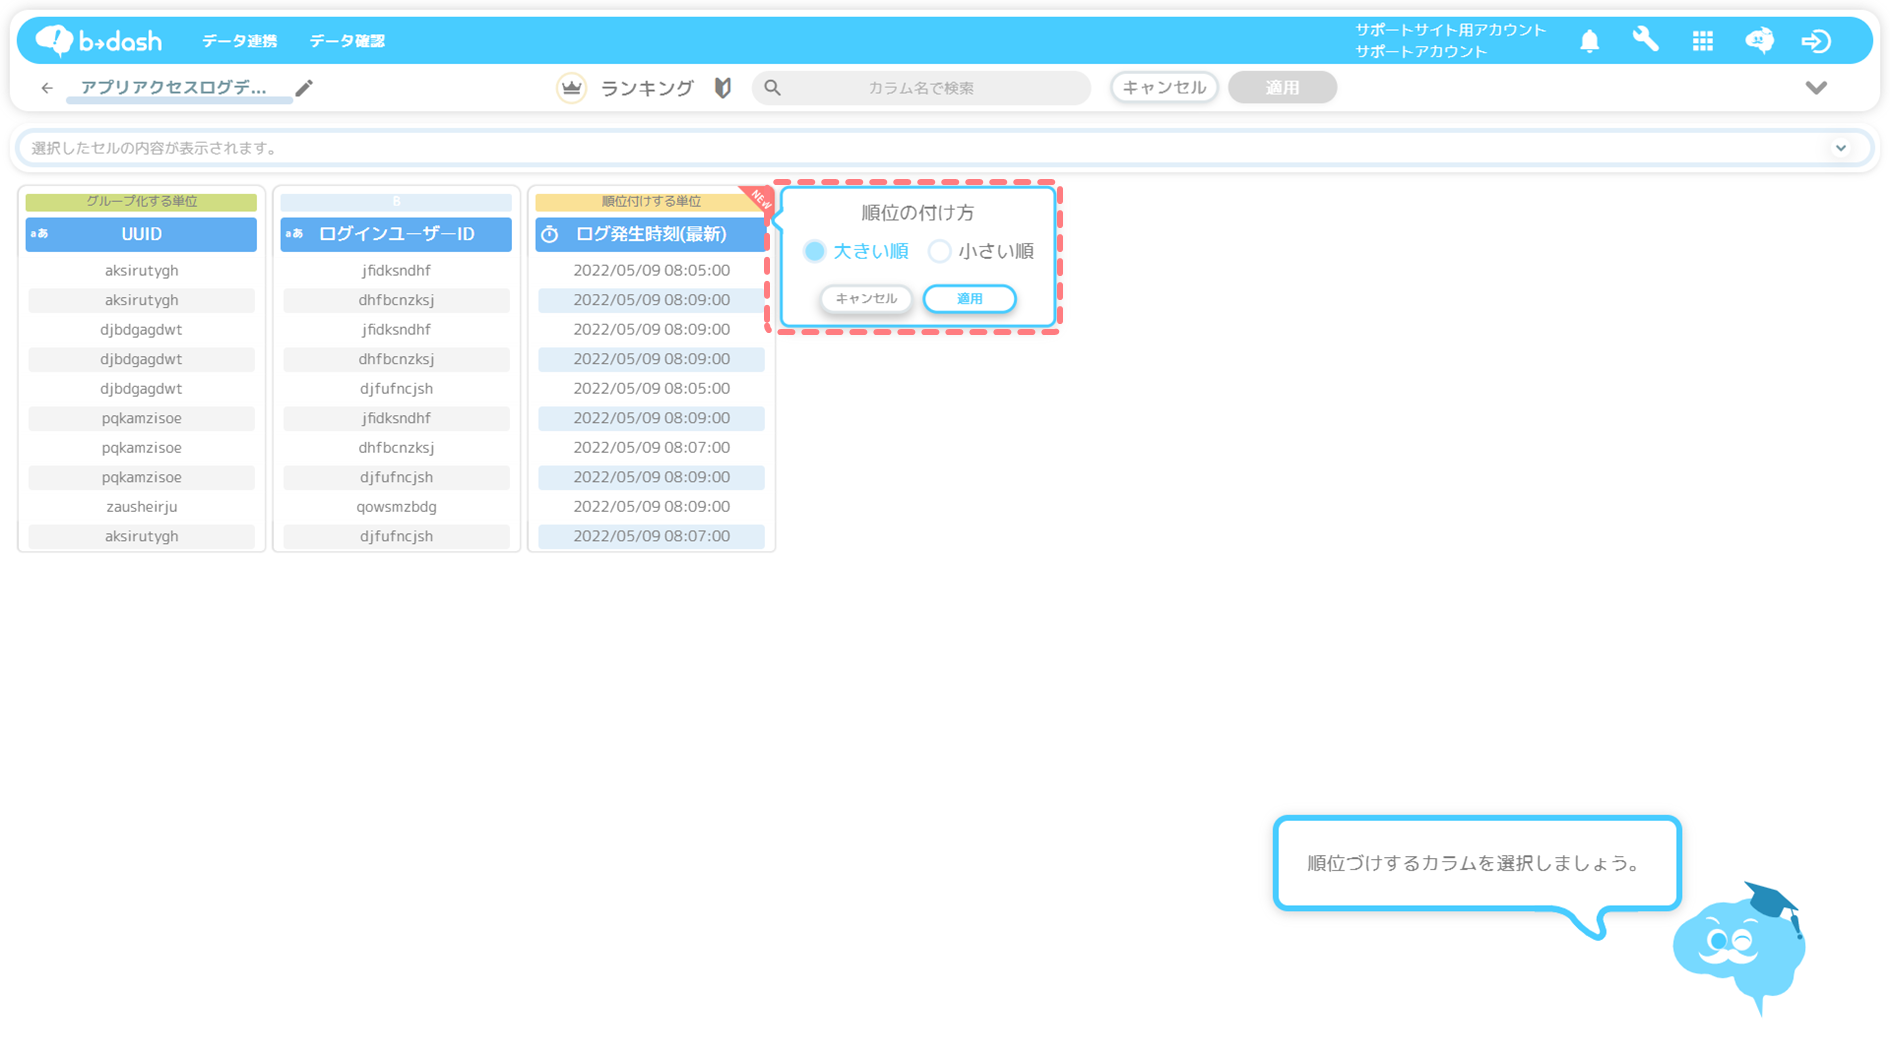Click first row aksirutygh cell
The image size is (1890, 1063).
click(141, 271)
